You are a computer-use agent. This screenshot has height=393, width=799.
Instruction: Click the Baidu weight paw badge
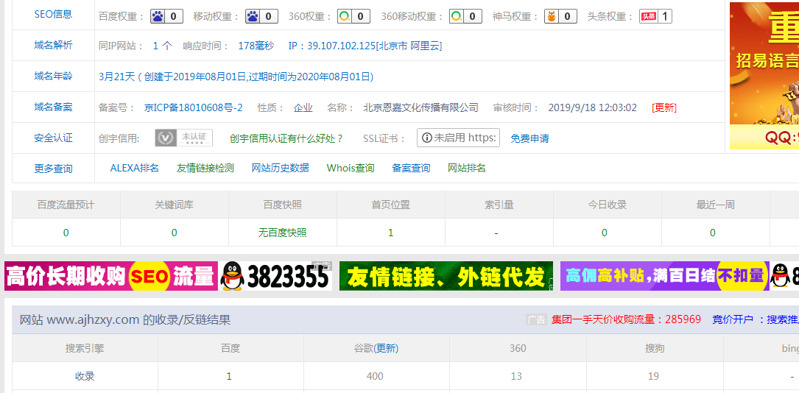point(166,16)
